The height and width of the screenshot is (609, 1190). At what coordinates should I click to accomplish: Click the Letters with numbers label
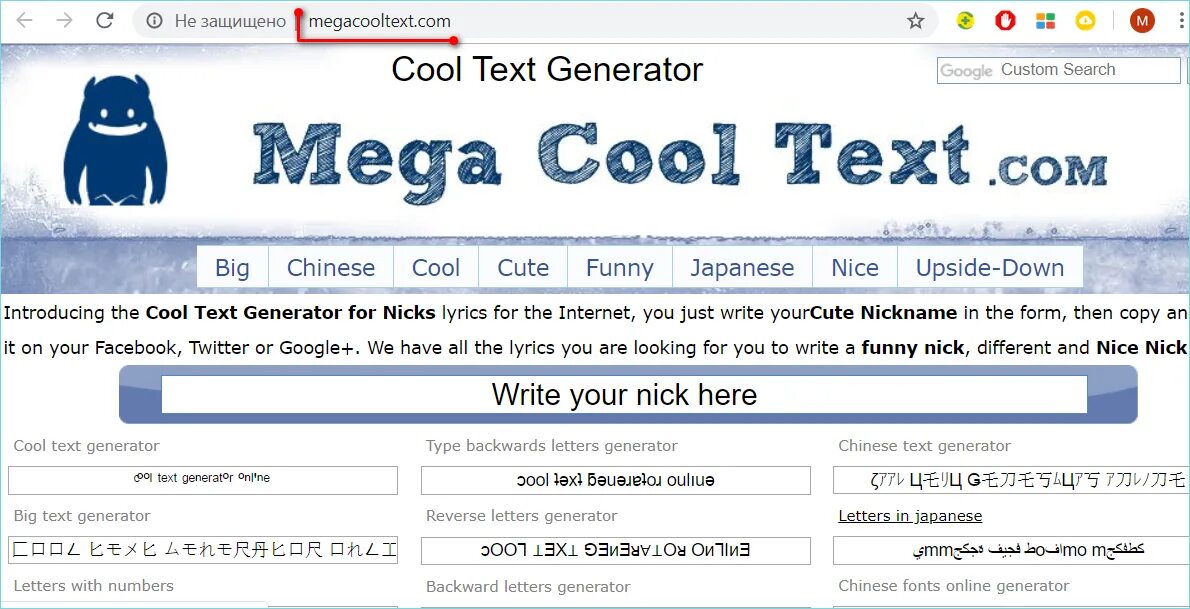93,585
